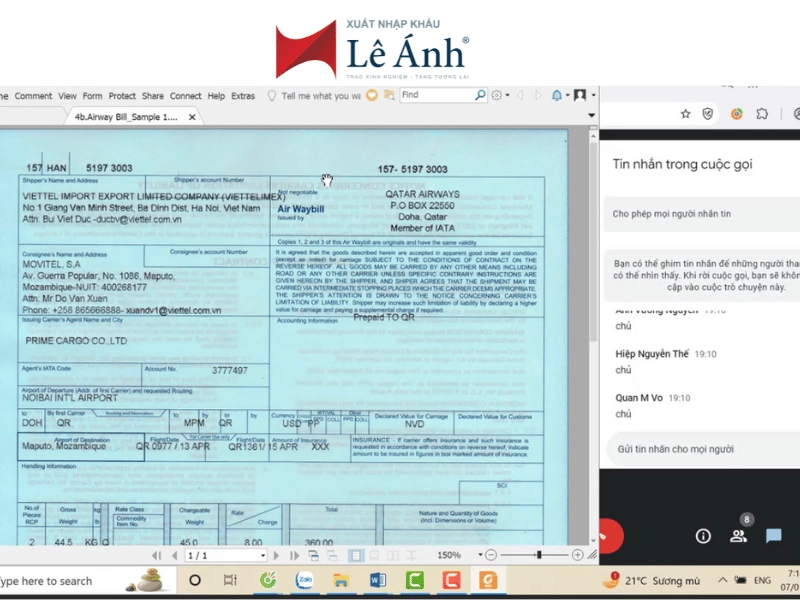Click the meeting info icon

(x=702, y=537)
